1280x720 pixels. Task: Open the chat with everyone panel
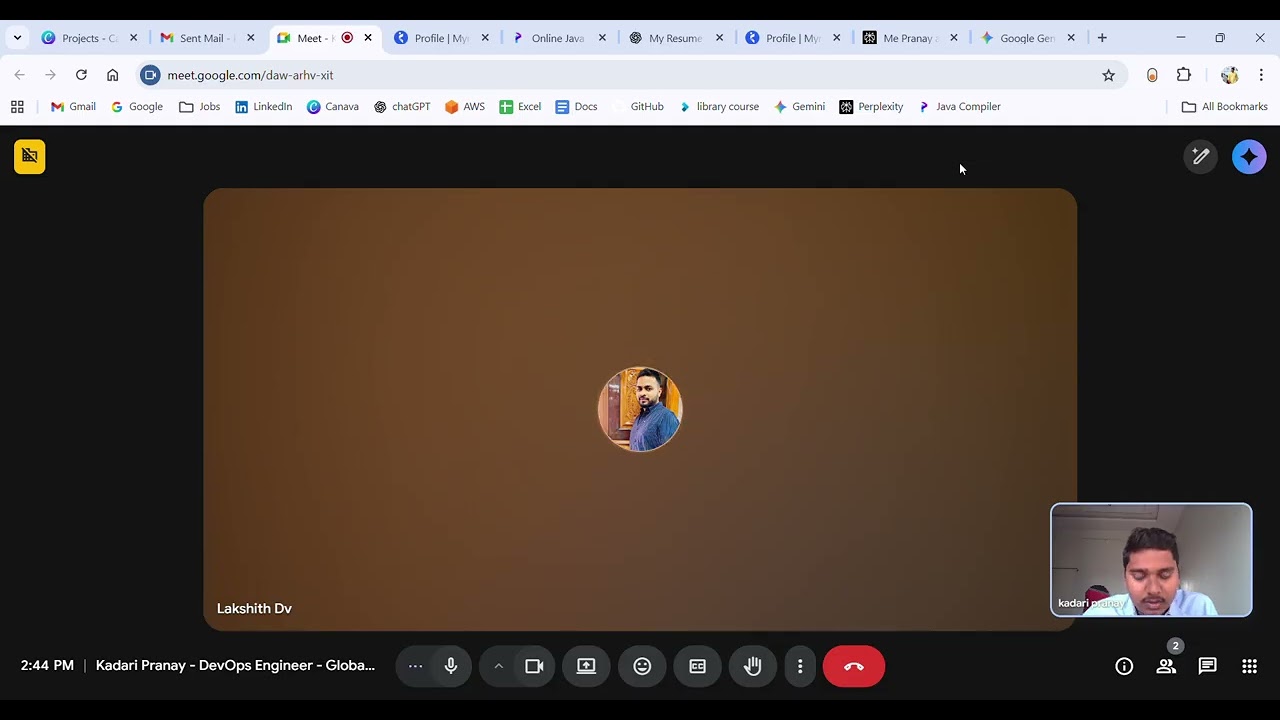[x=1208, y=666]
